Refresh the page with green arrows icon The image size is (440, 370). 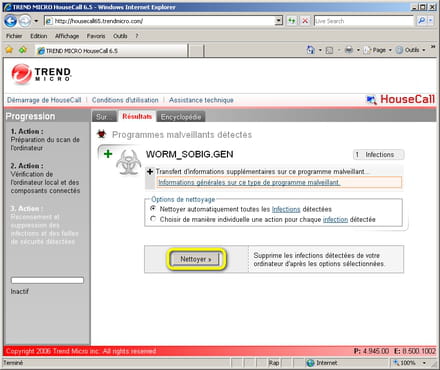coord(292,21)
